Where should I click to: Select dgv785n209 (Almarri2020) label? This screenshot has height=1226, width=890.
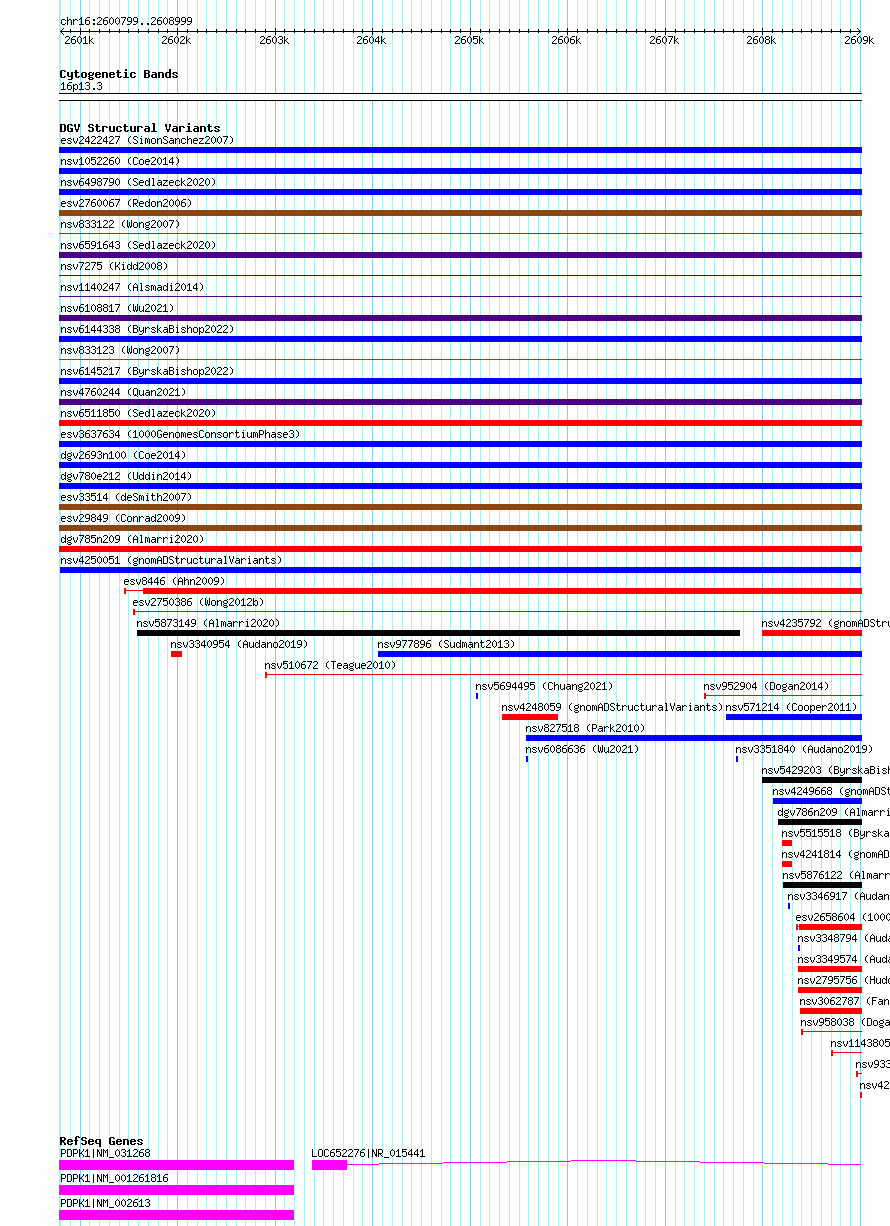point(132,539)
